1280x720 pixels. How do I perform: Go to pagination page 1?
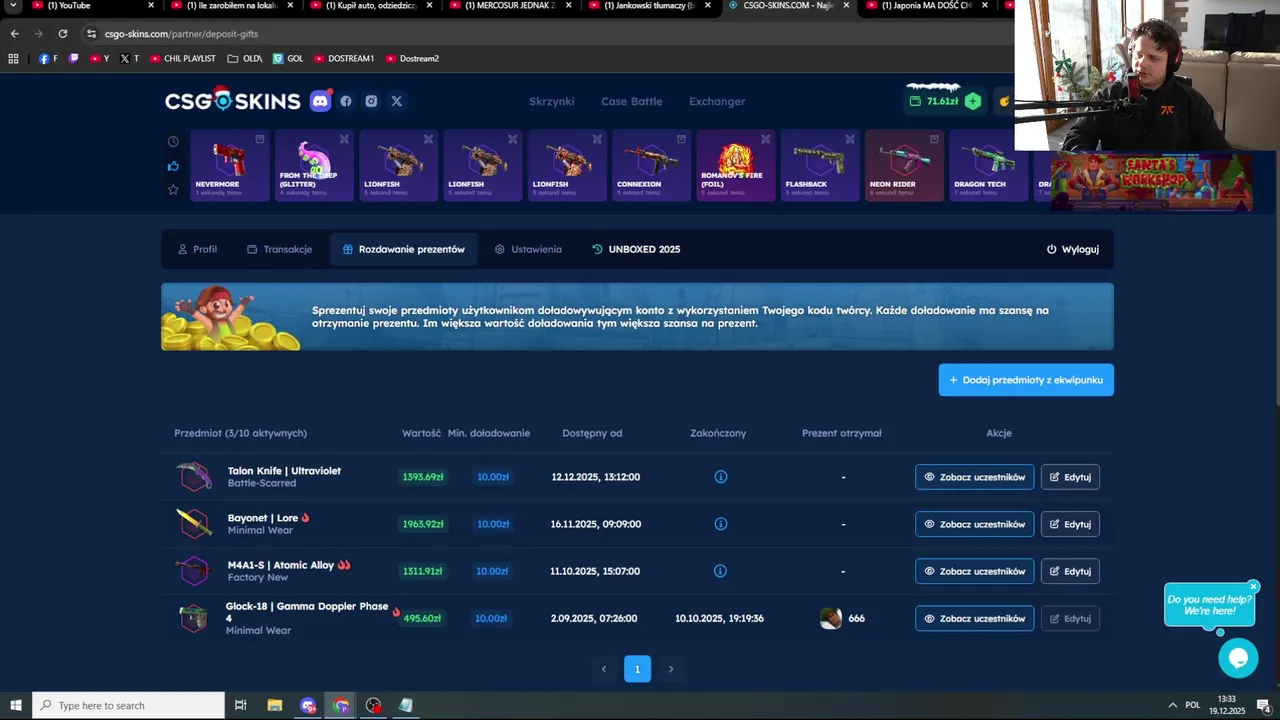click(x=637, y=669)
